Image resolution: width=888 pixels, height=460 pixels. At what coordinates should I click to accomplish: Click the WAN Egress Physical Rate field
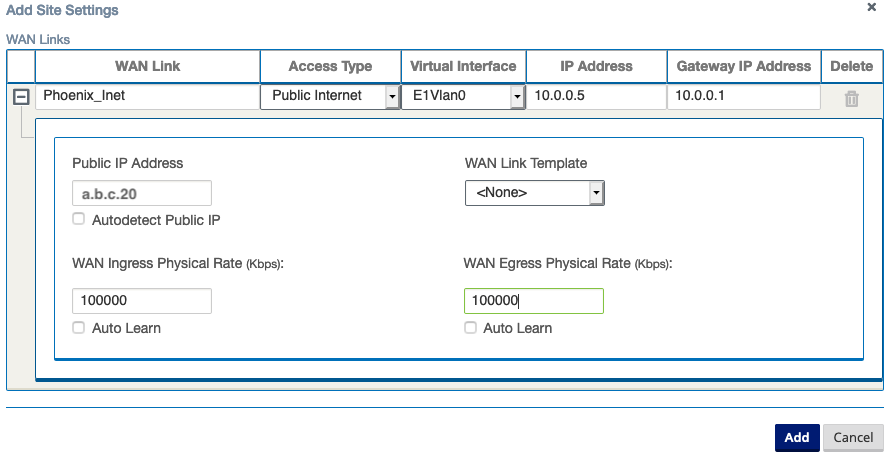[x=533, y=300]
